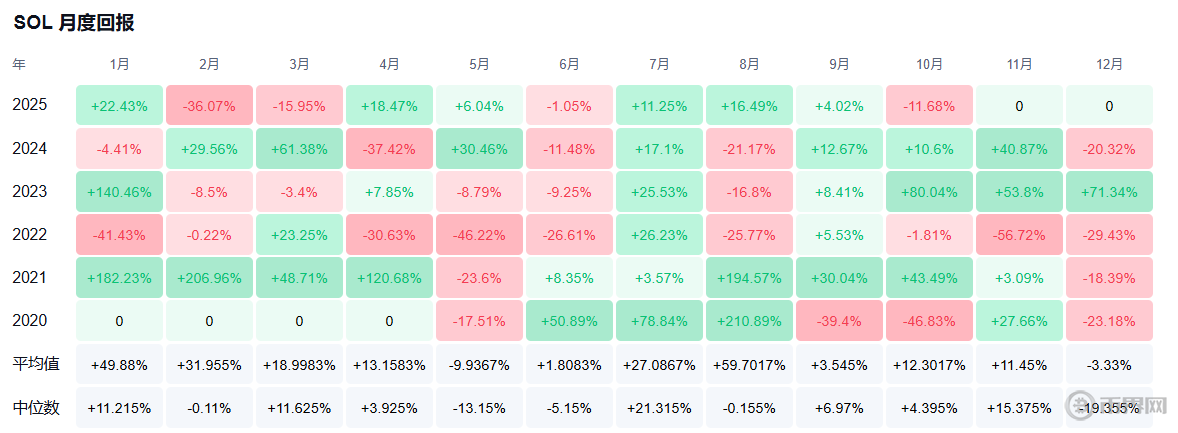Select the +140.46% green cell
The height and width of the screenshot is (433, 1178).
point(120,192)
